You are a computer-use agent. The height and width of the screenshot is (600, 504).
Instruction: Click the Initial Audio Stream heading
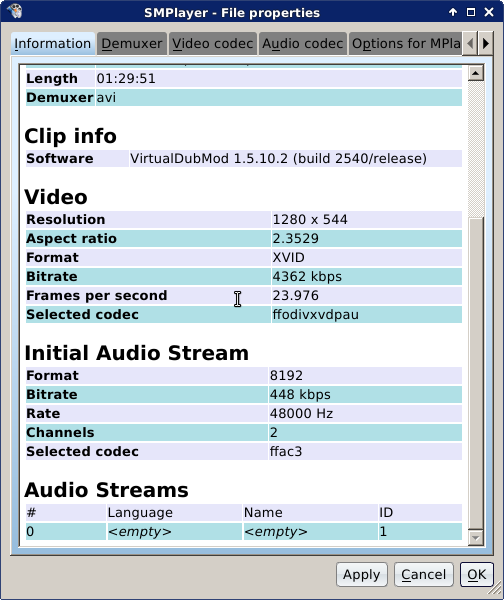tap(137, 352)
